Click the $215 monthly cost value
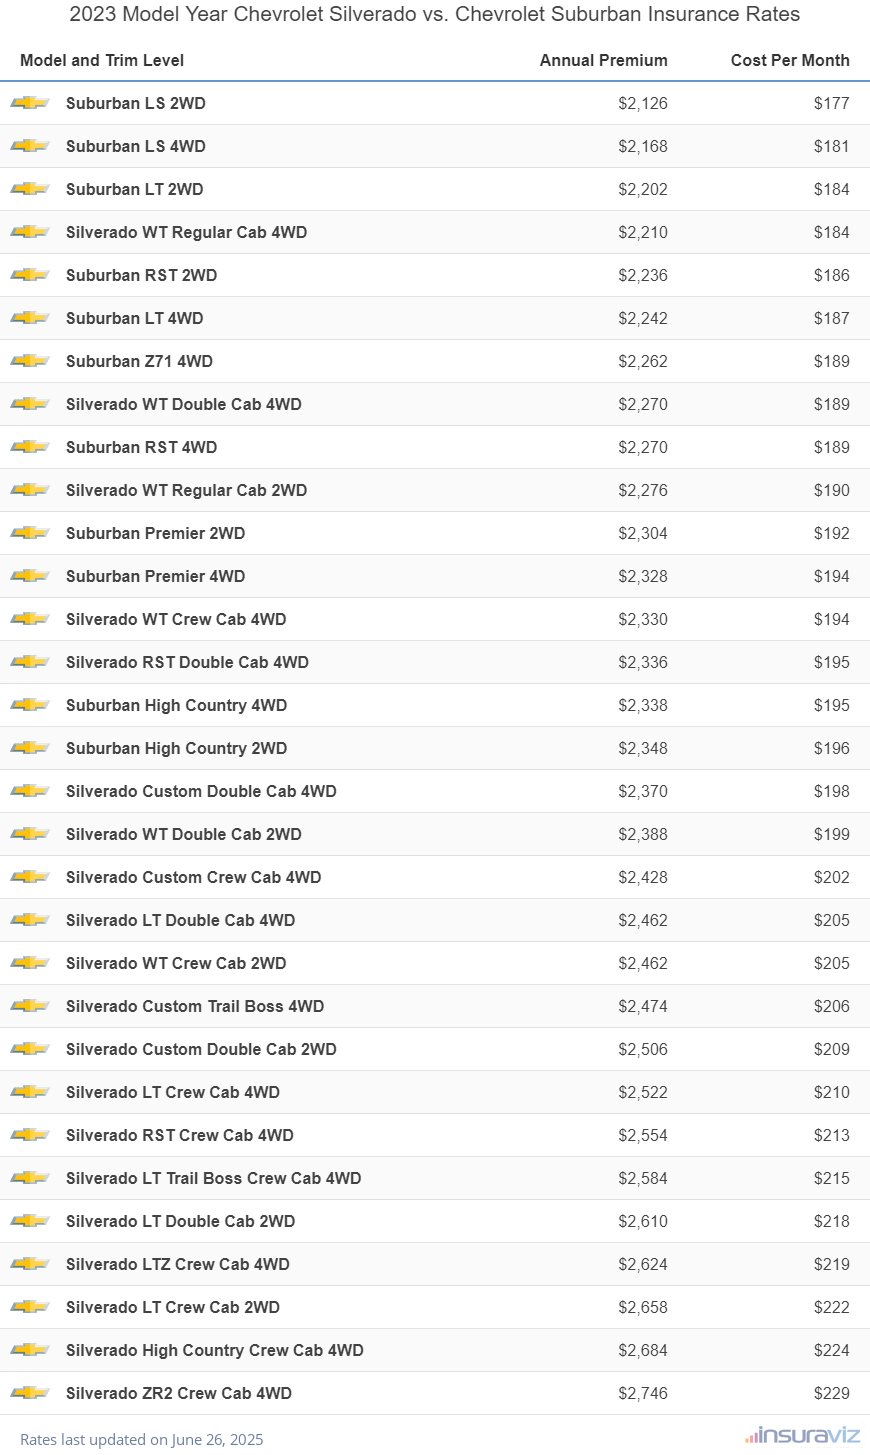Image resolution: width=870 pixels, height=1455 pixels. [832, 1178]
